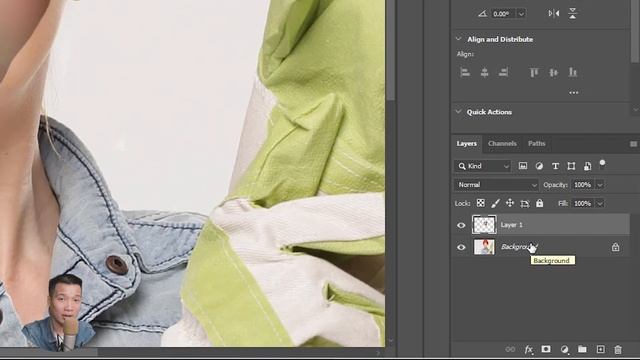Switch to the Paths tab
Viewport: 640px width, 360px height.
[536, 144]
